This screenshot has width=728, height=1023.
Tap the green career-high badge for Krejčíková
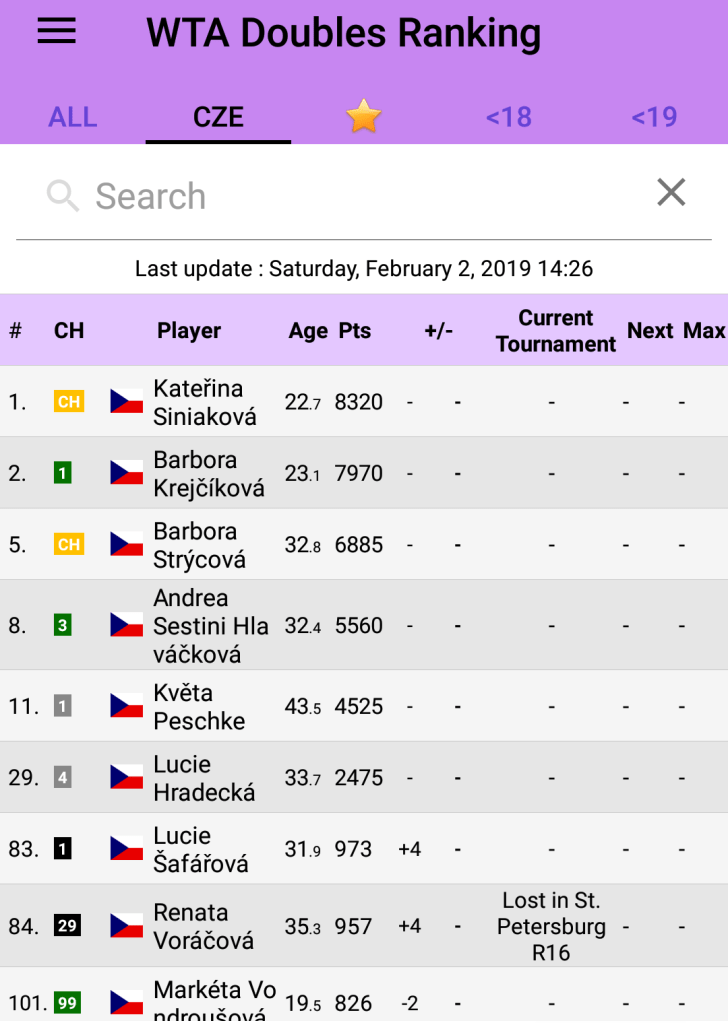pyautogui.click(x=63, y=473)
